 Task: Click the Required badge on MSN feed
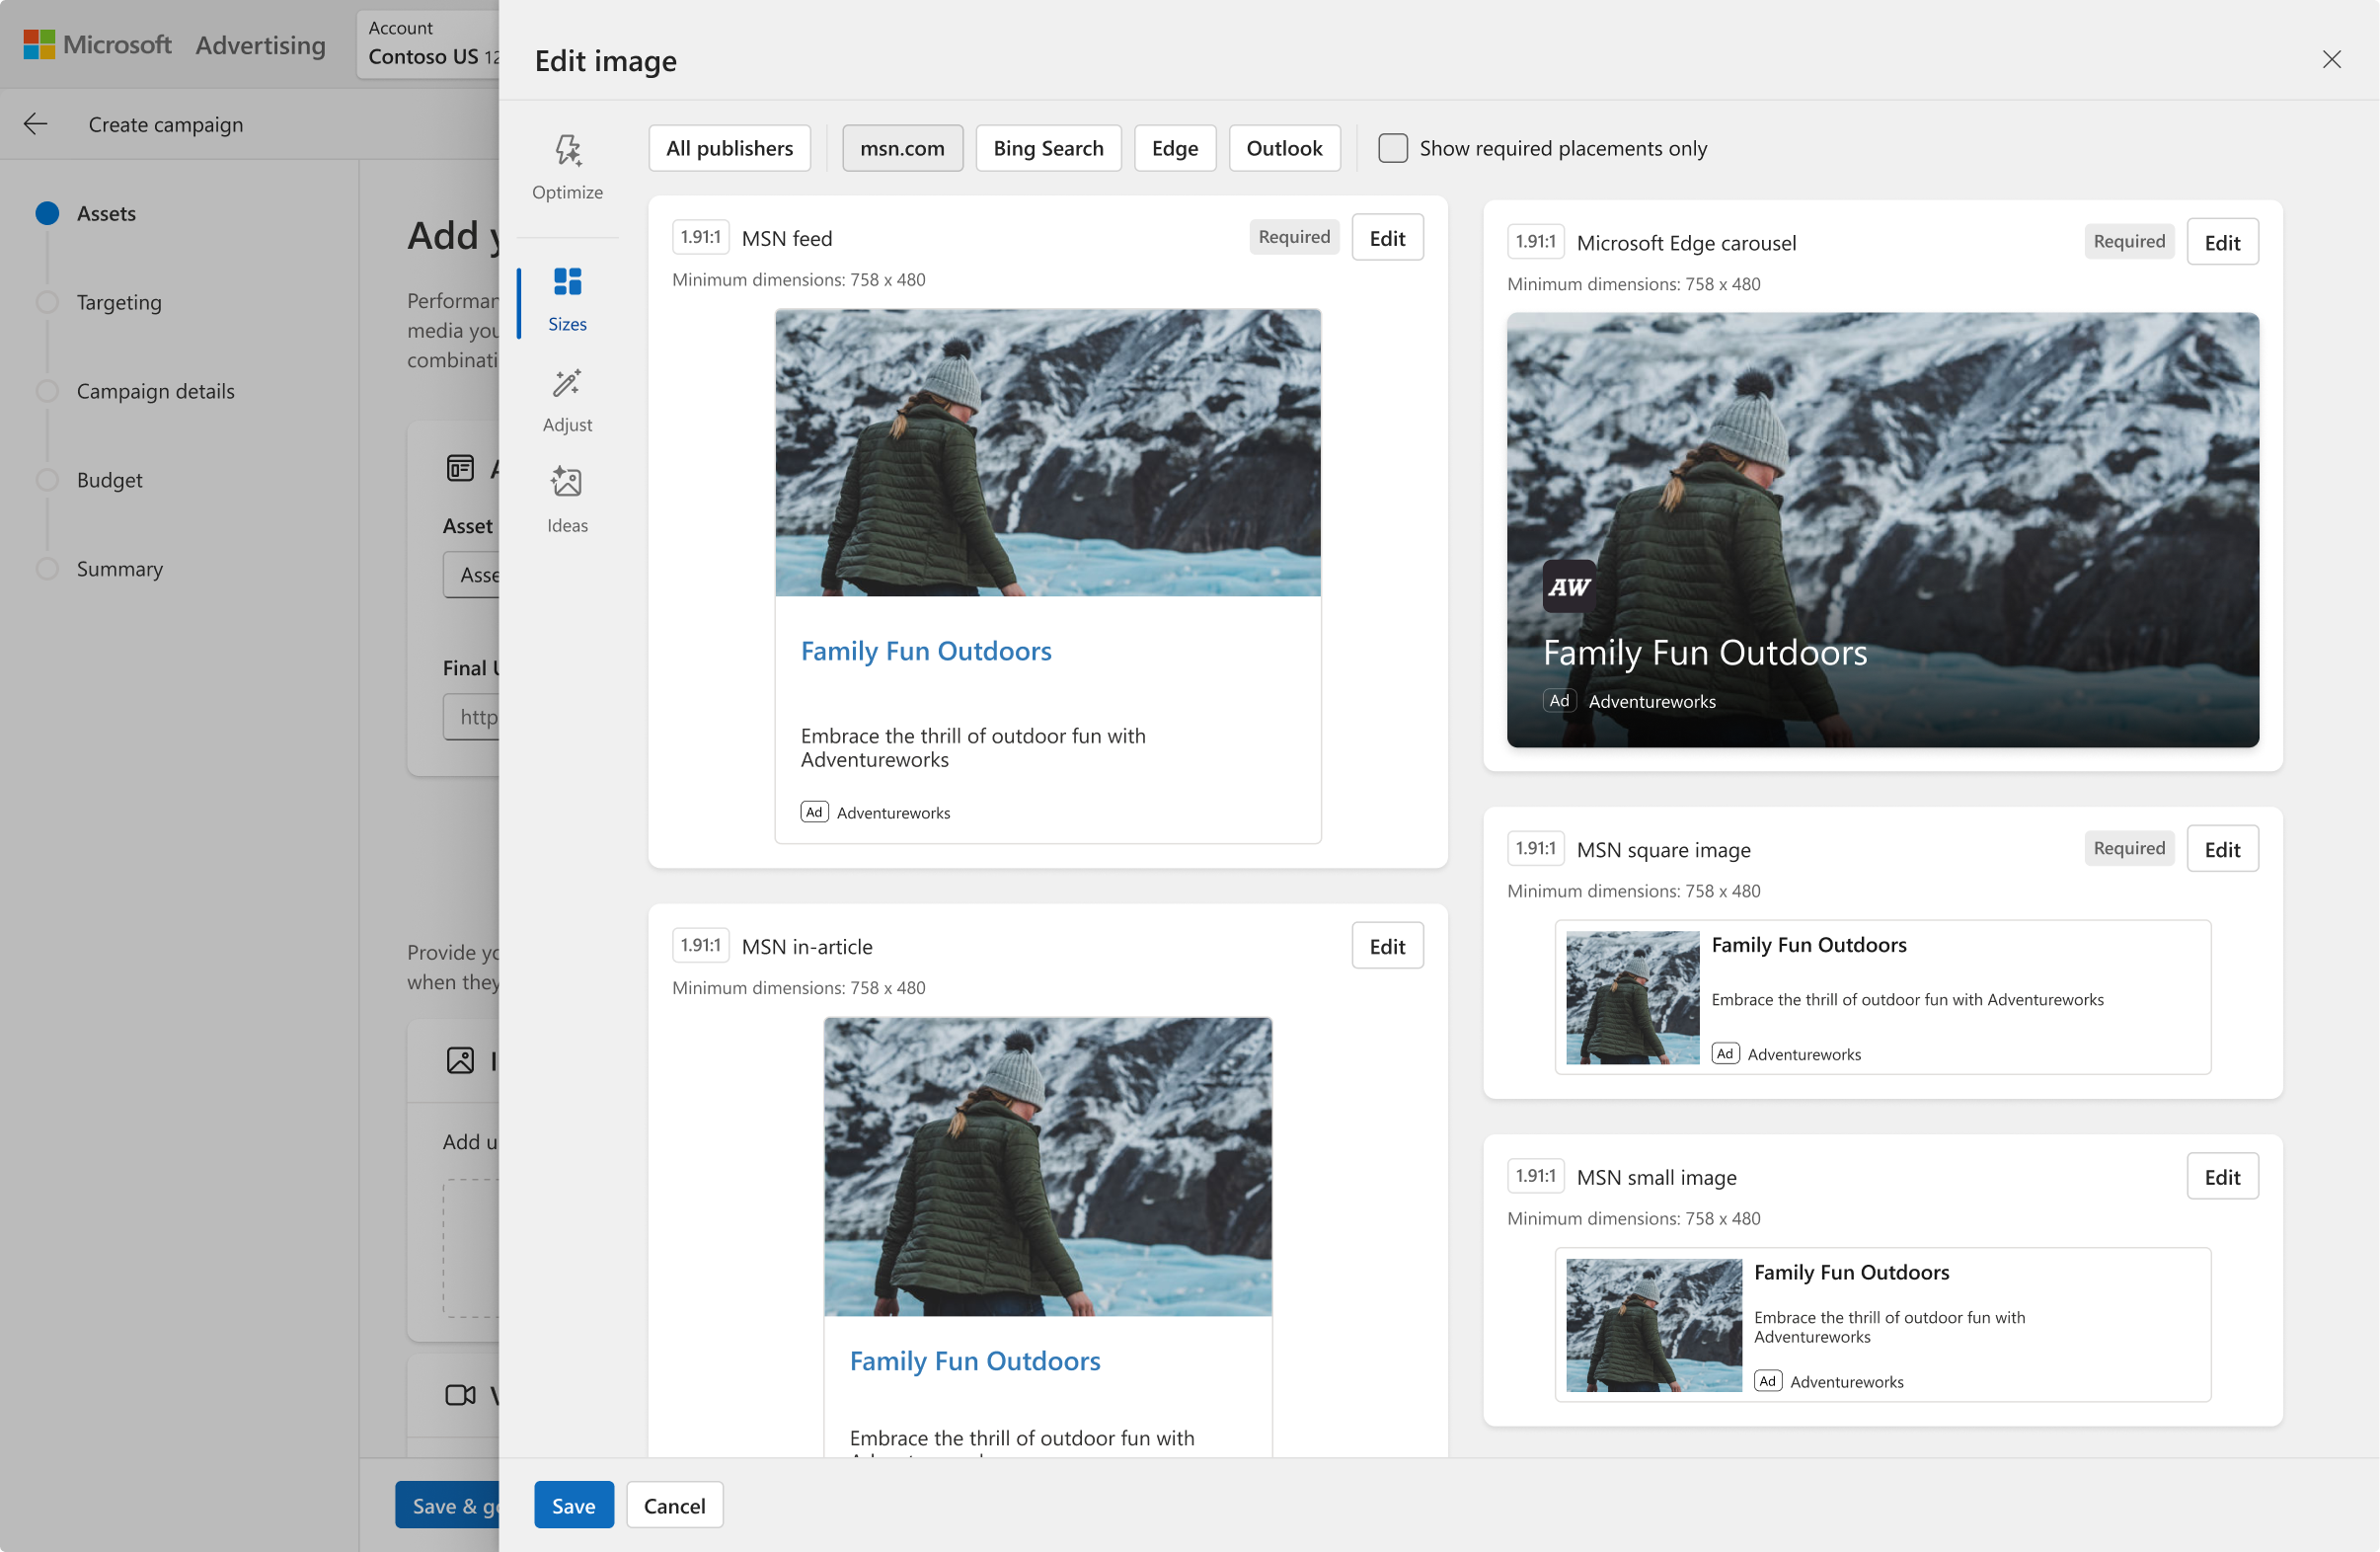point(1294,237)
